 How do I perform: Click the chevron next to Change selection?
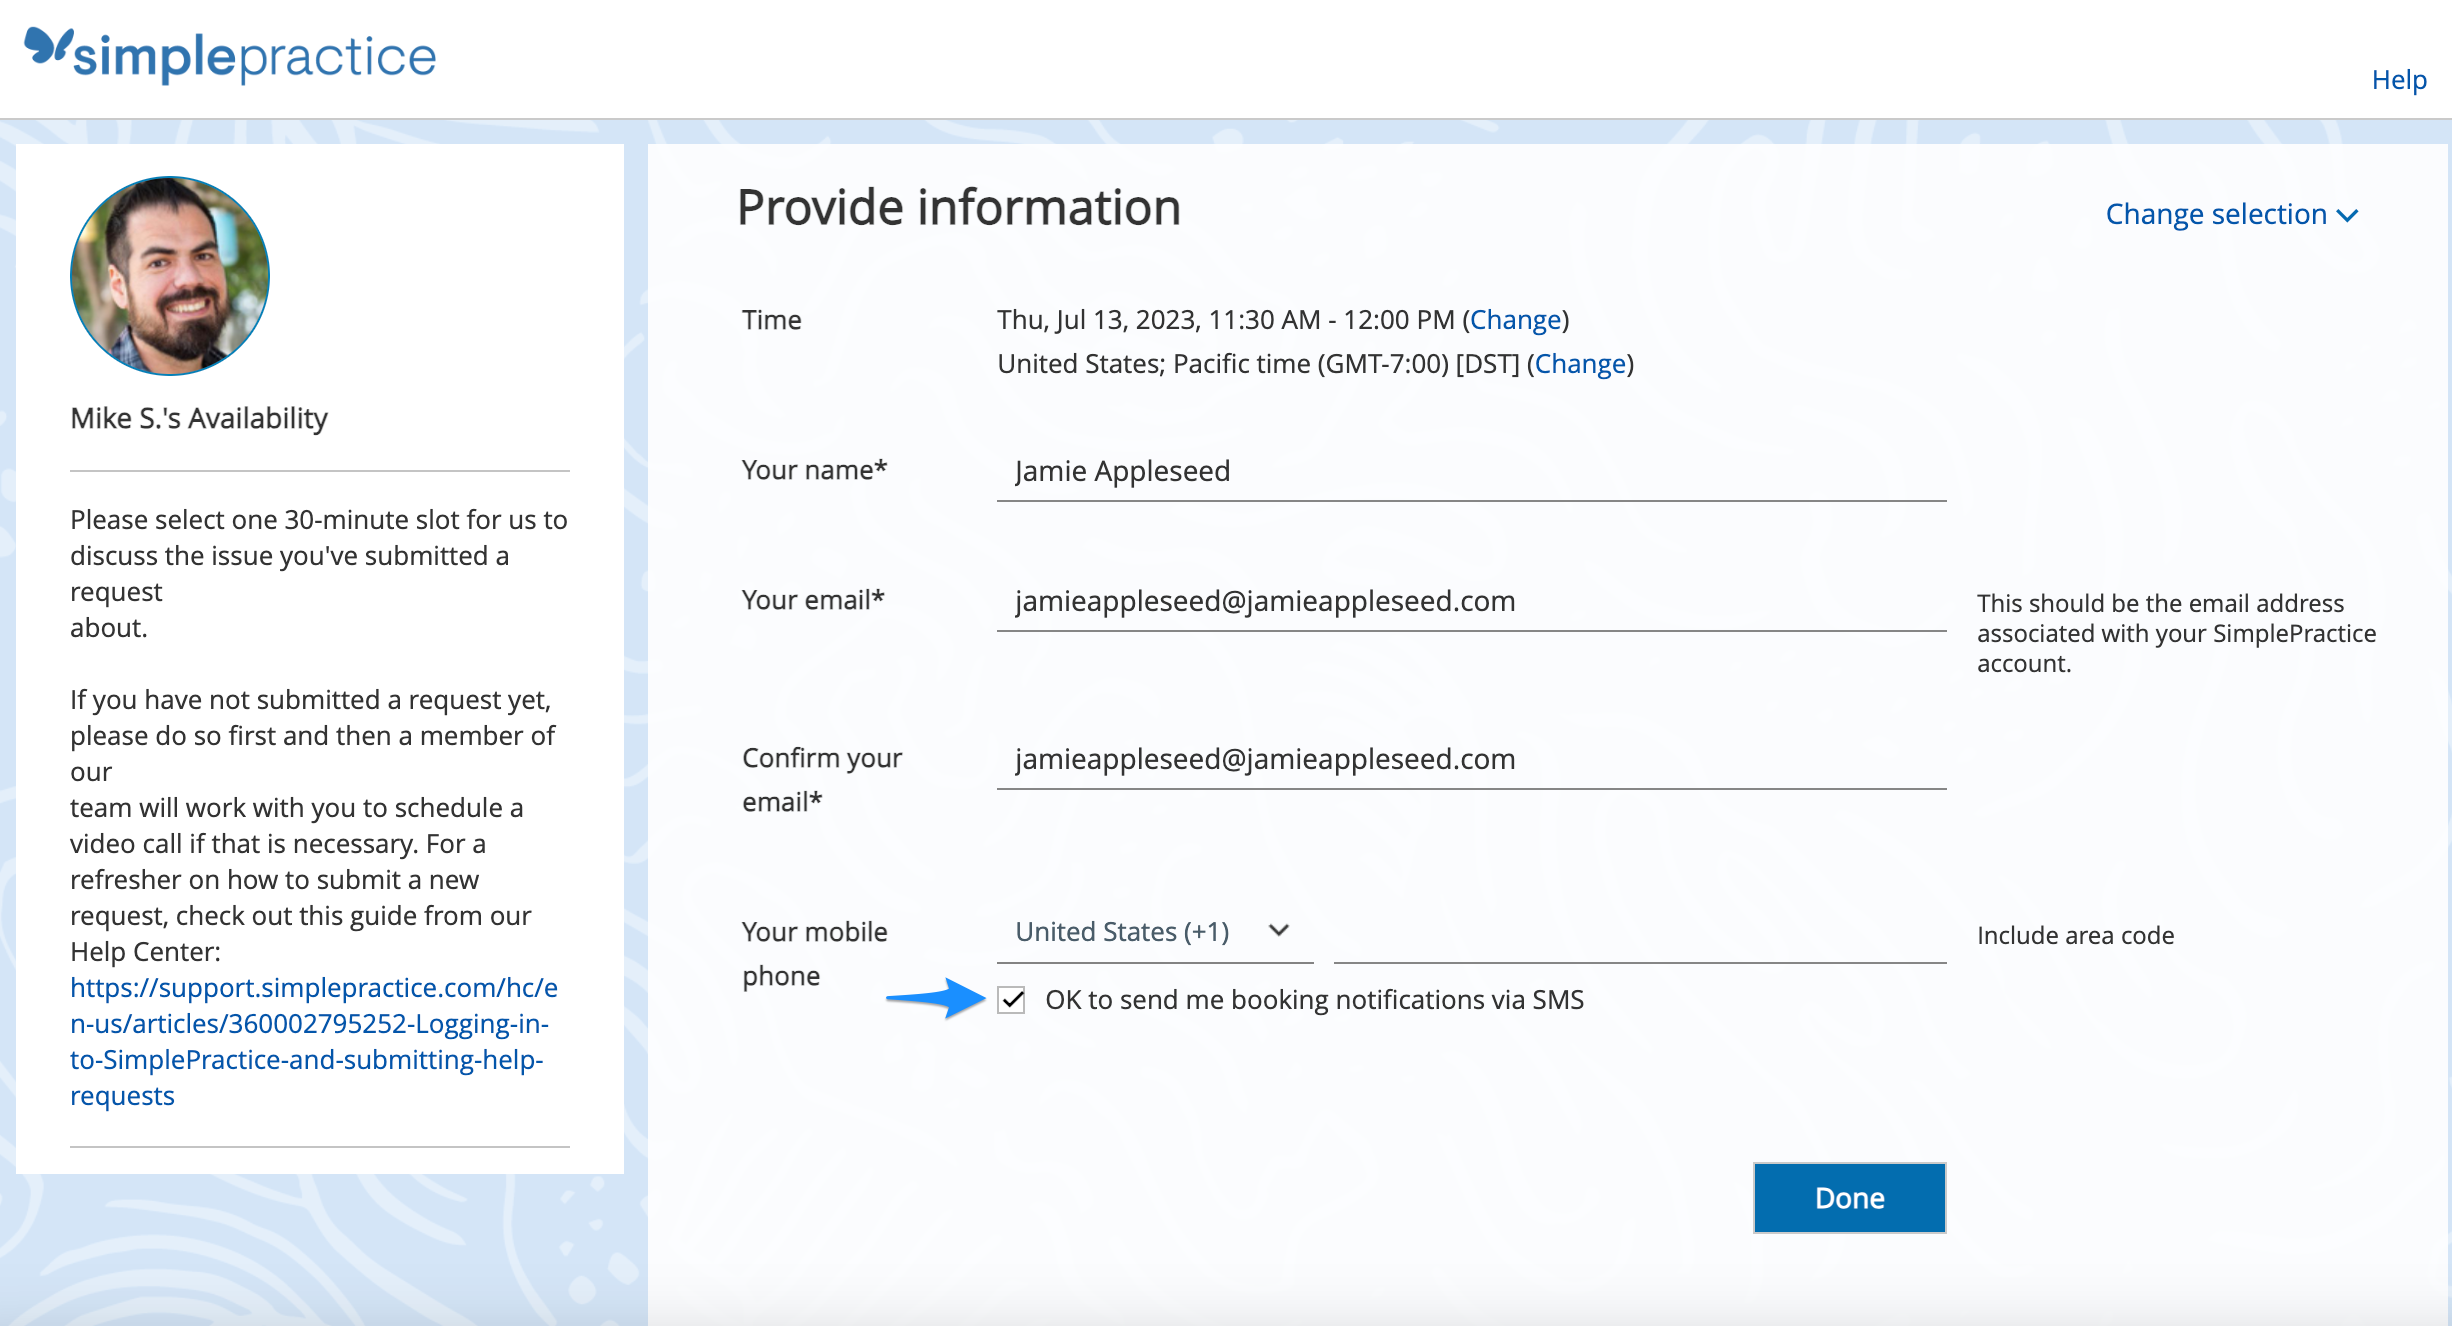click(2348, 215)
